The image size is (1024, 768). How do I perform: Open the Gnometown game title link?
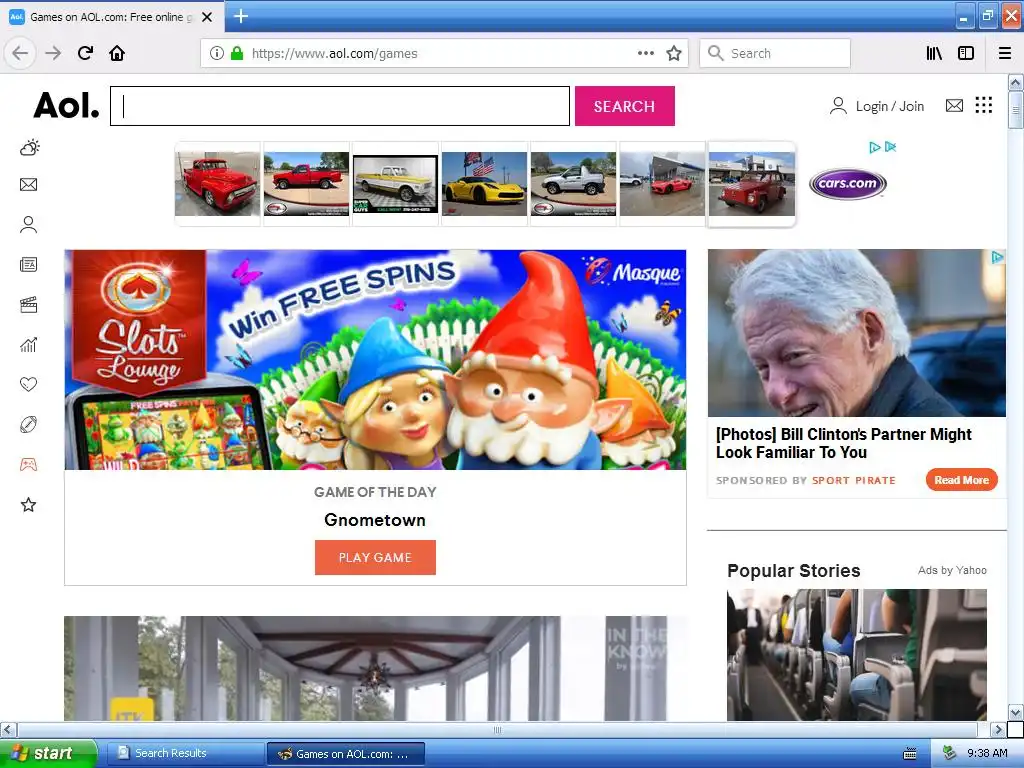[x=375, y=520]
